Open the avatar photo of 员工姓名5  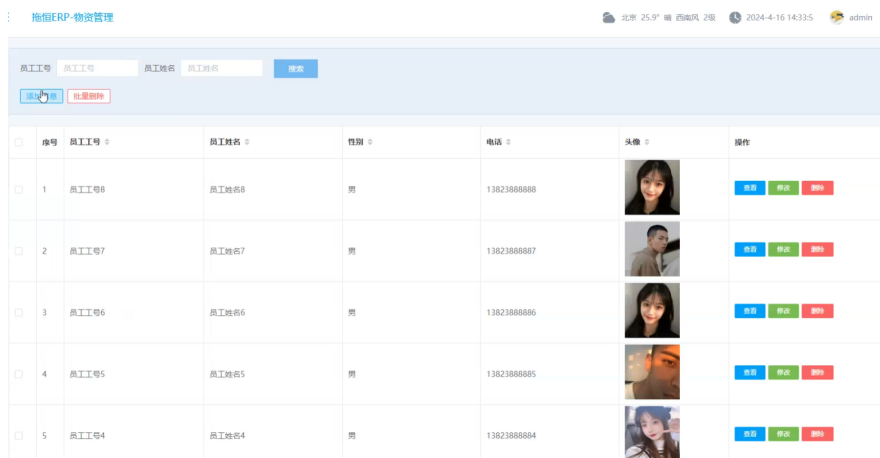[652, 372]
